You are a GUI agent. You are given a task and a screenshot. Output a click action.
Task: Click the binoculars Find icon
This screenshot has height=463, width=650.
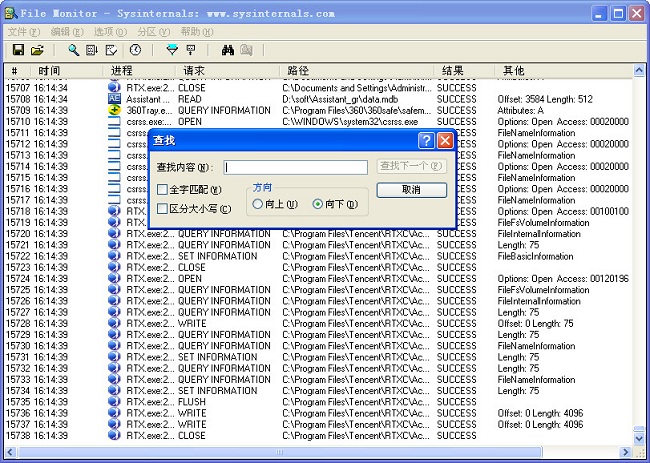[x=227, y=49]
